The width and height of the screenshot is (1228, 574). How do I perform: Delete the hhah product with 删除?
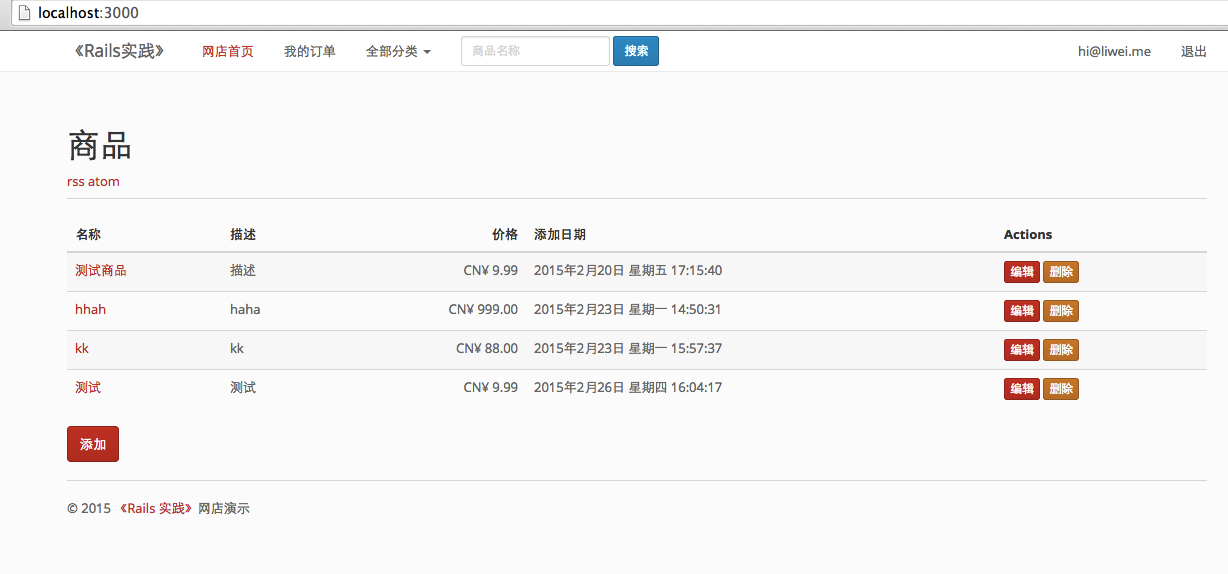pyautogui.click(x=1061, y=311)
